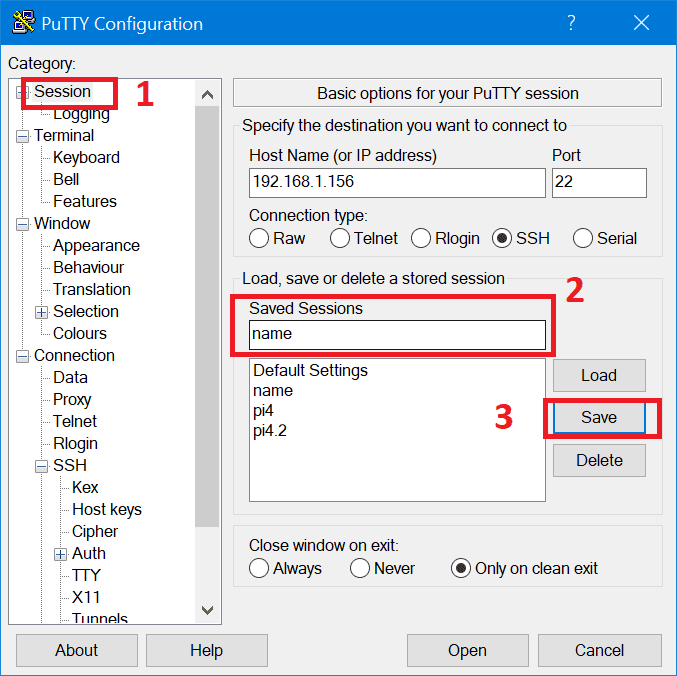Collapse the SSH tree branch
Viewport: 677px width, 676px height.
pyautogui.click(x=42, y=466)
